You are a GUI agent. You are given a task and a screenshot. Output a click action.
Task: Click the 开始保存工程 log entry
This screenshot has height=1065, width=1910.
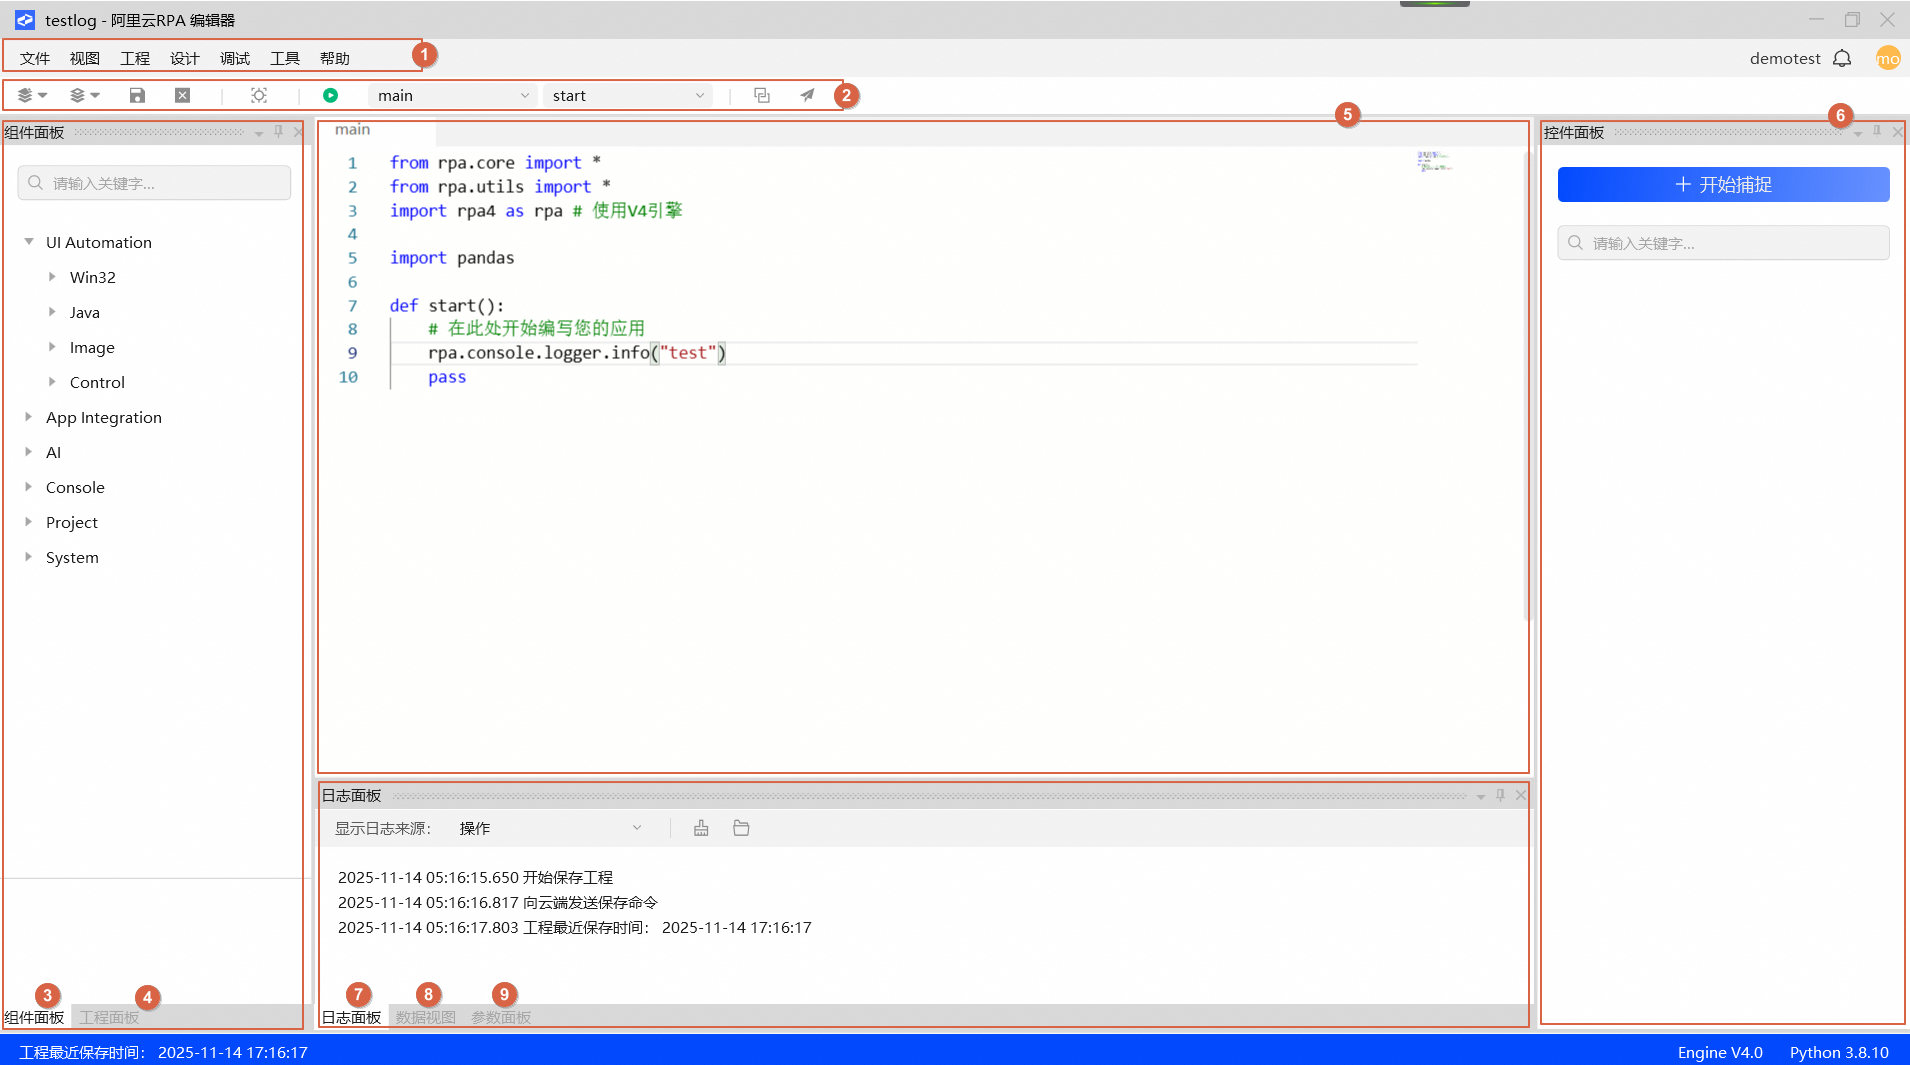click(475, 878)
